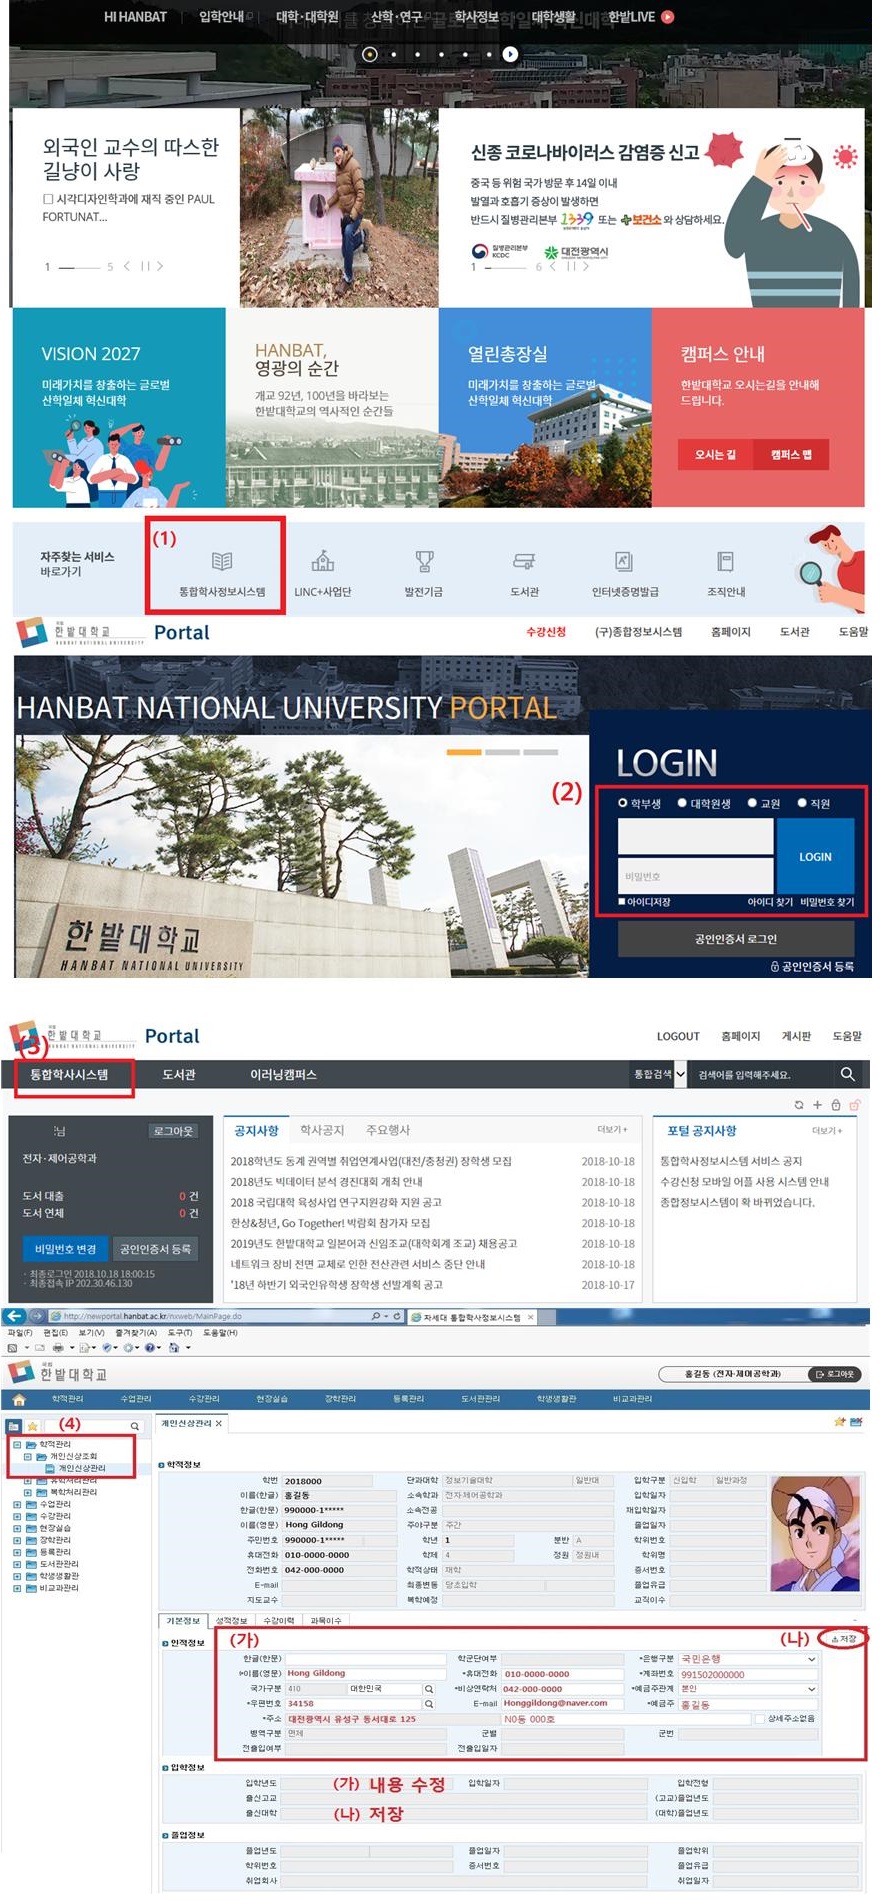Open the 학적관리 top menu item
Viewport: 880px width, 1900px height.
coord(68,1399)
